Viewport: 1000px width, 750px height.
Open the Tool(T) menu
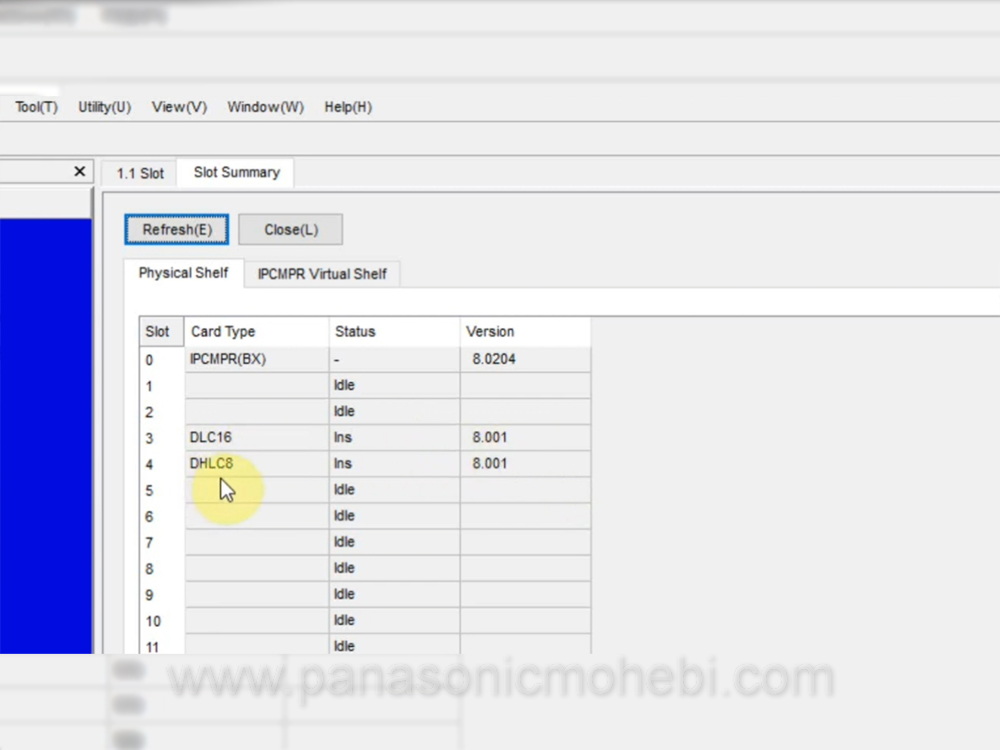click(x=36, y=107)
